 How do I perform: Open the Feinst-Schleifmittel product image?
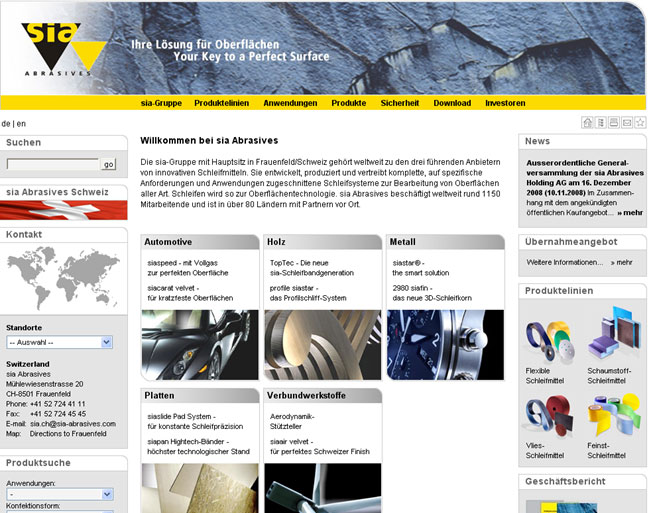(x=614, y=415)
